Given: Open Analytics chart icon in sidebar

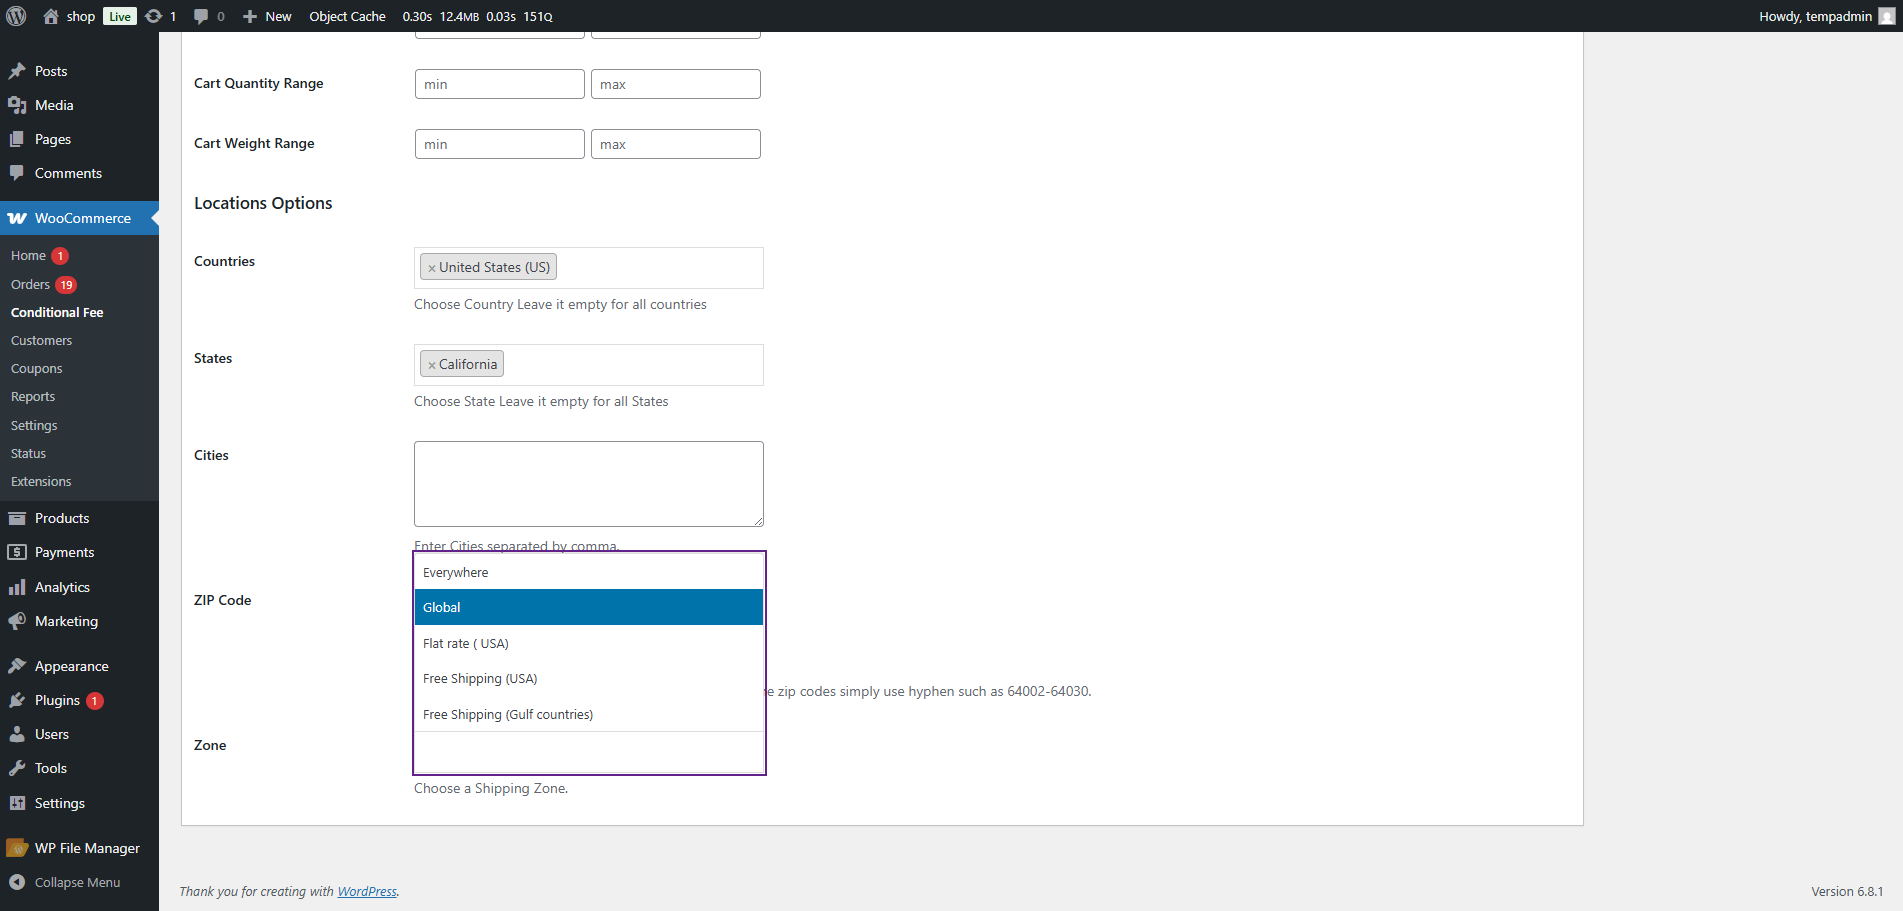Looking at the screenshot, I should [x=17, y=587].
